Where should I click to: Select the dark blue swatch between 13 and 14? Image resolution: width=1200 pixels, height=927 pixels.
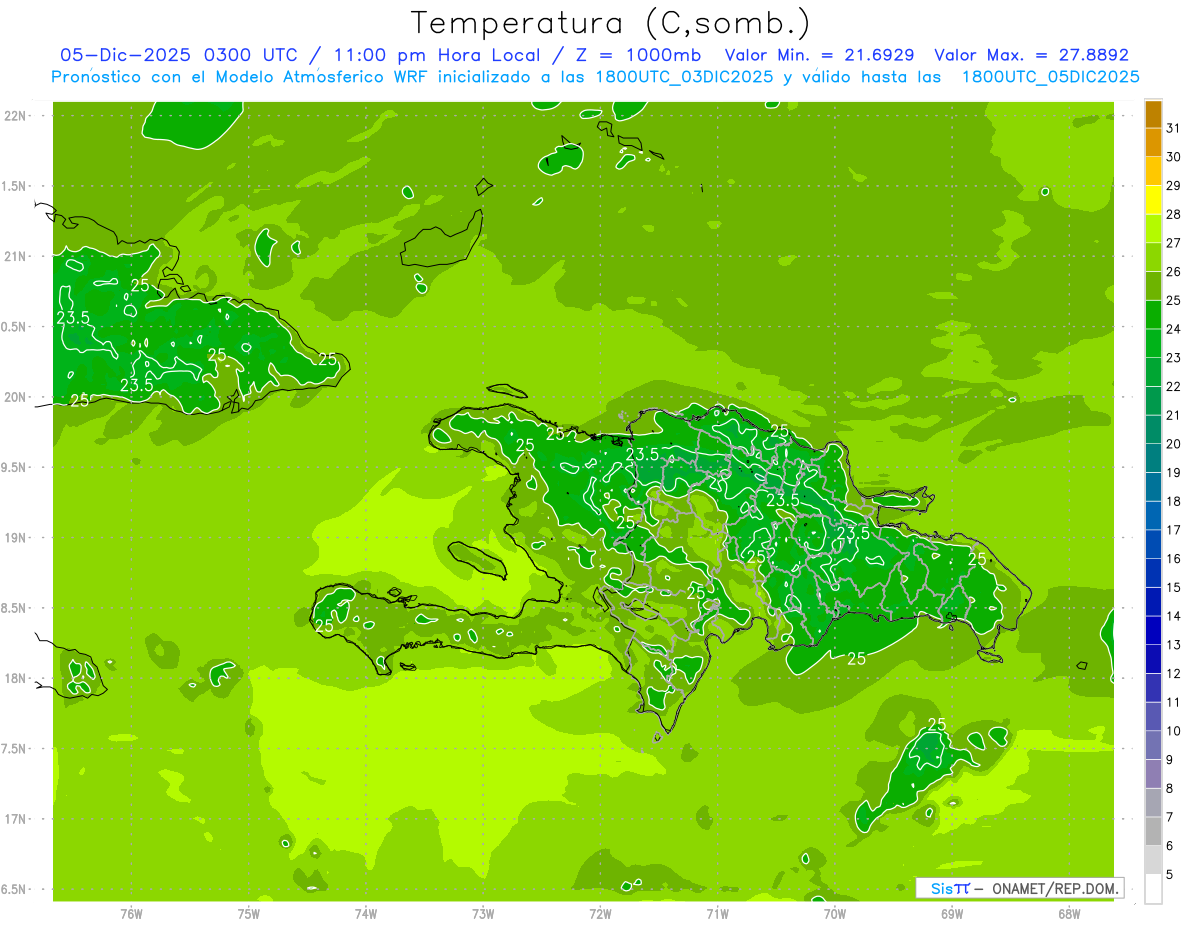(x=1153, y=630)
